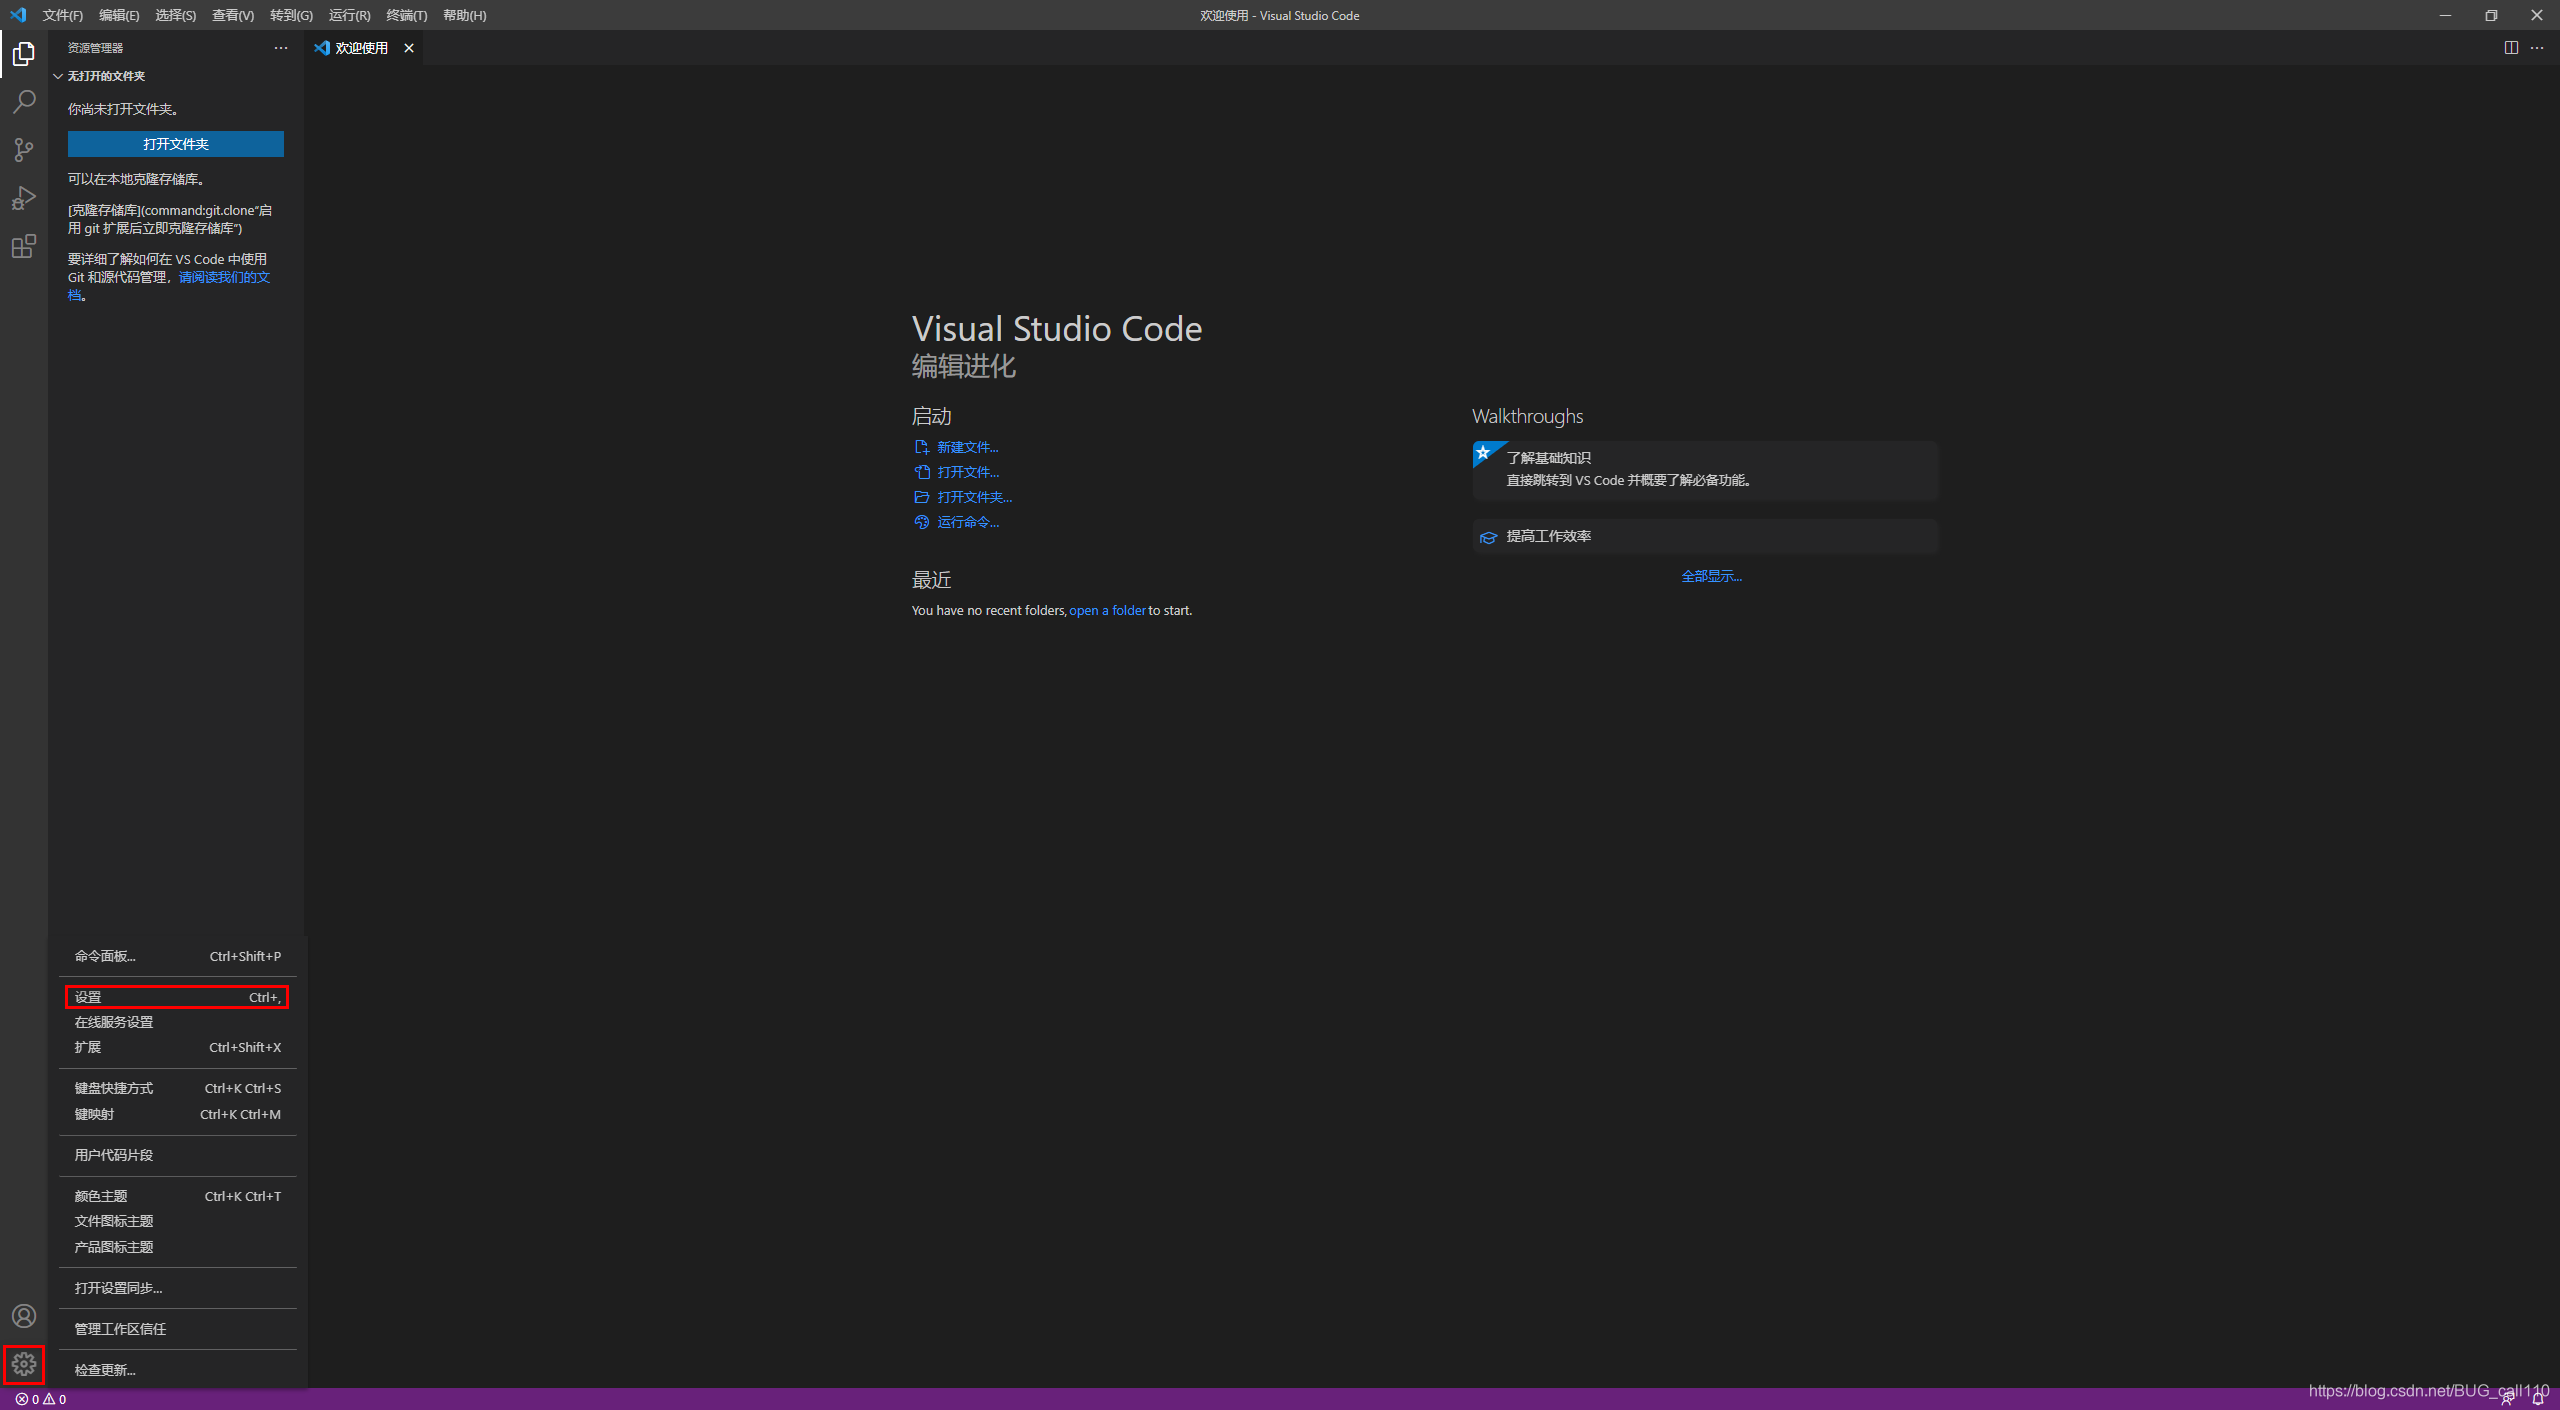Open editor more actions ellipsis
The height and width of the screenshot is (1410, 2560).
pyautogui.click(x=2537, y=48)
